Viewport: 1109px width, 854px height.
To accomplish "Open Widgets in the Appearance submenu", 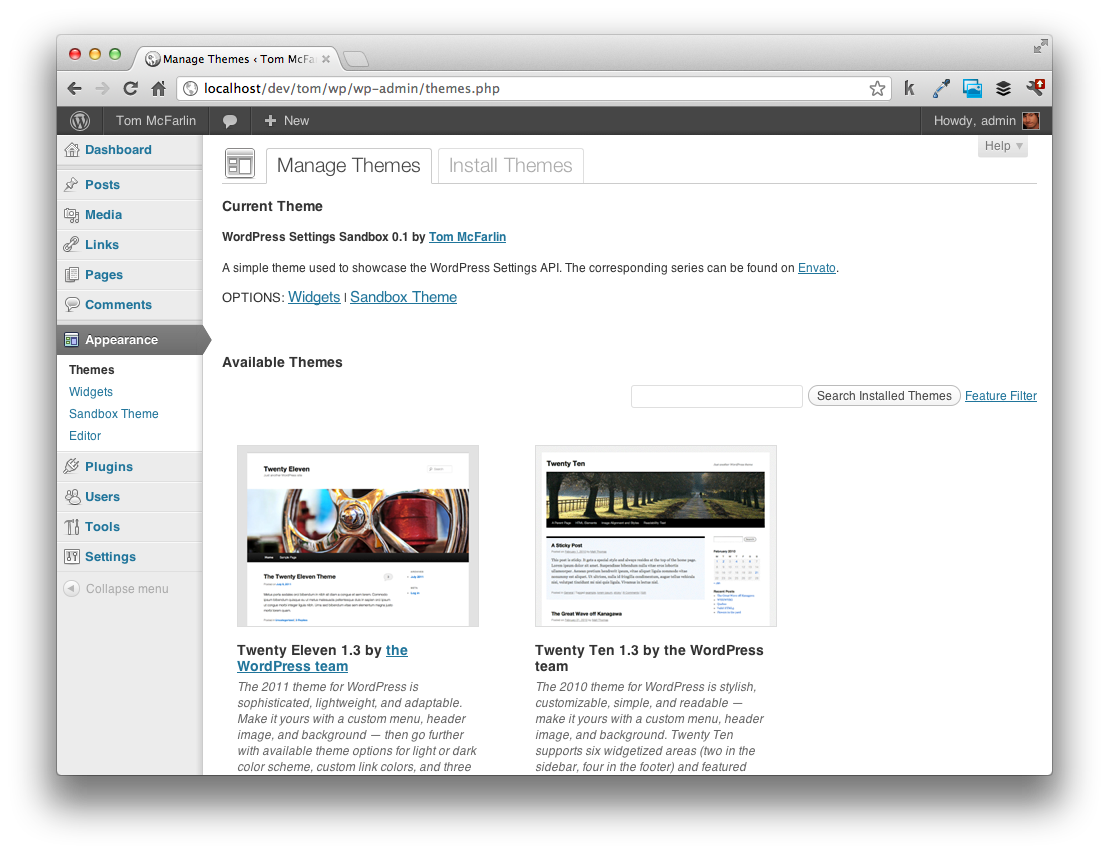I will pyautogui.click(x=91, y=392).
